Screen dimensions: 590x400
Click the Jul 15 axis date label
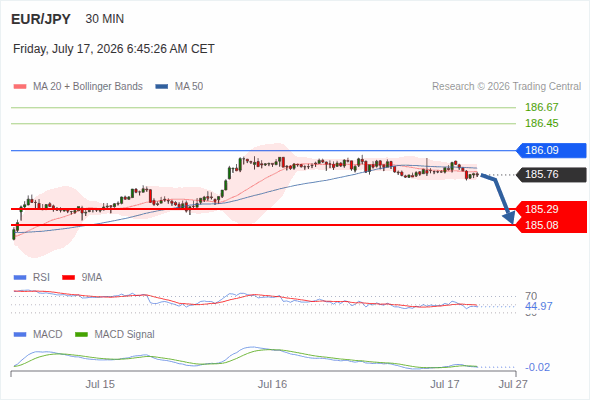[100, 384]
